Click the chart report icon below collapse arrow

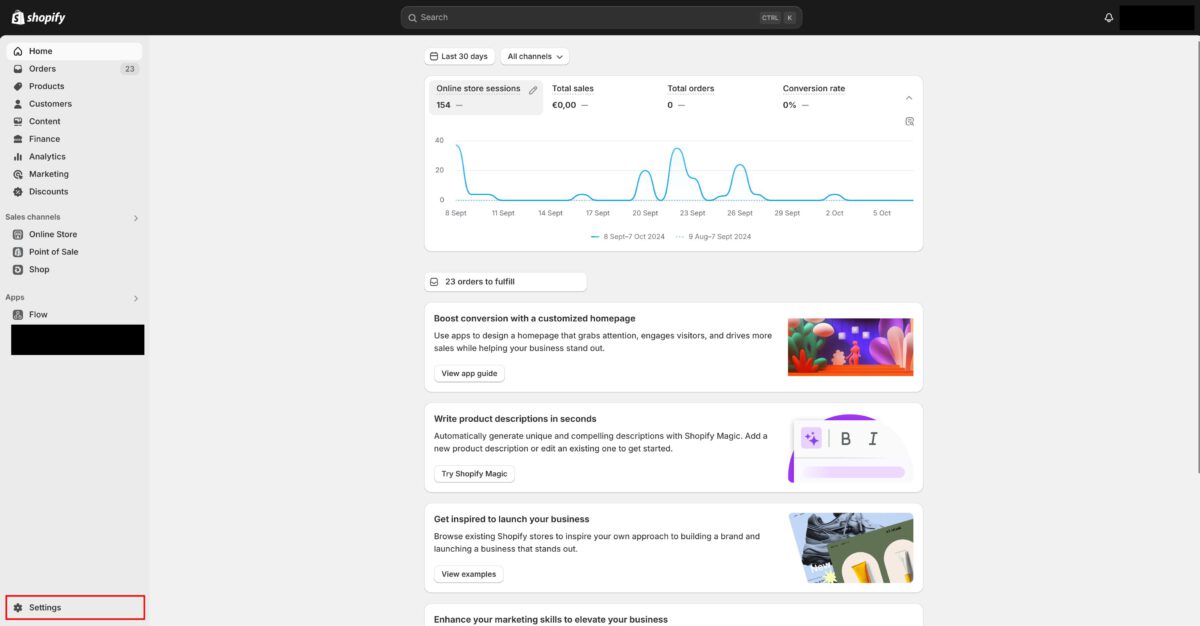(x=909, y=121)
